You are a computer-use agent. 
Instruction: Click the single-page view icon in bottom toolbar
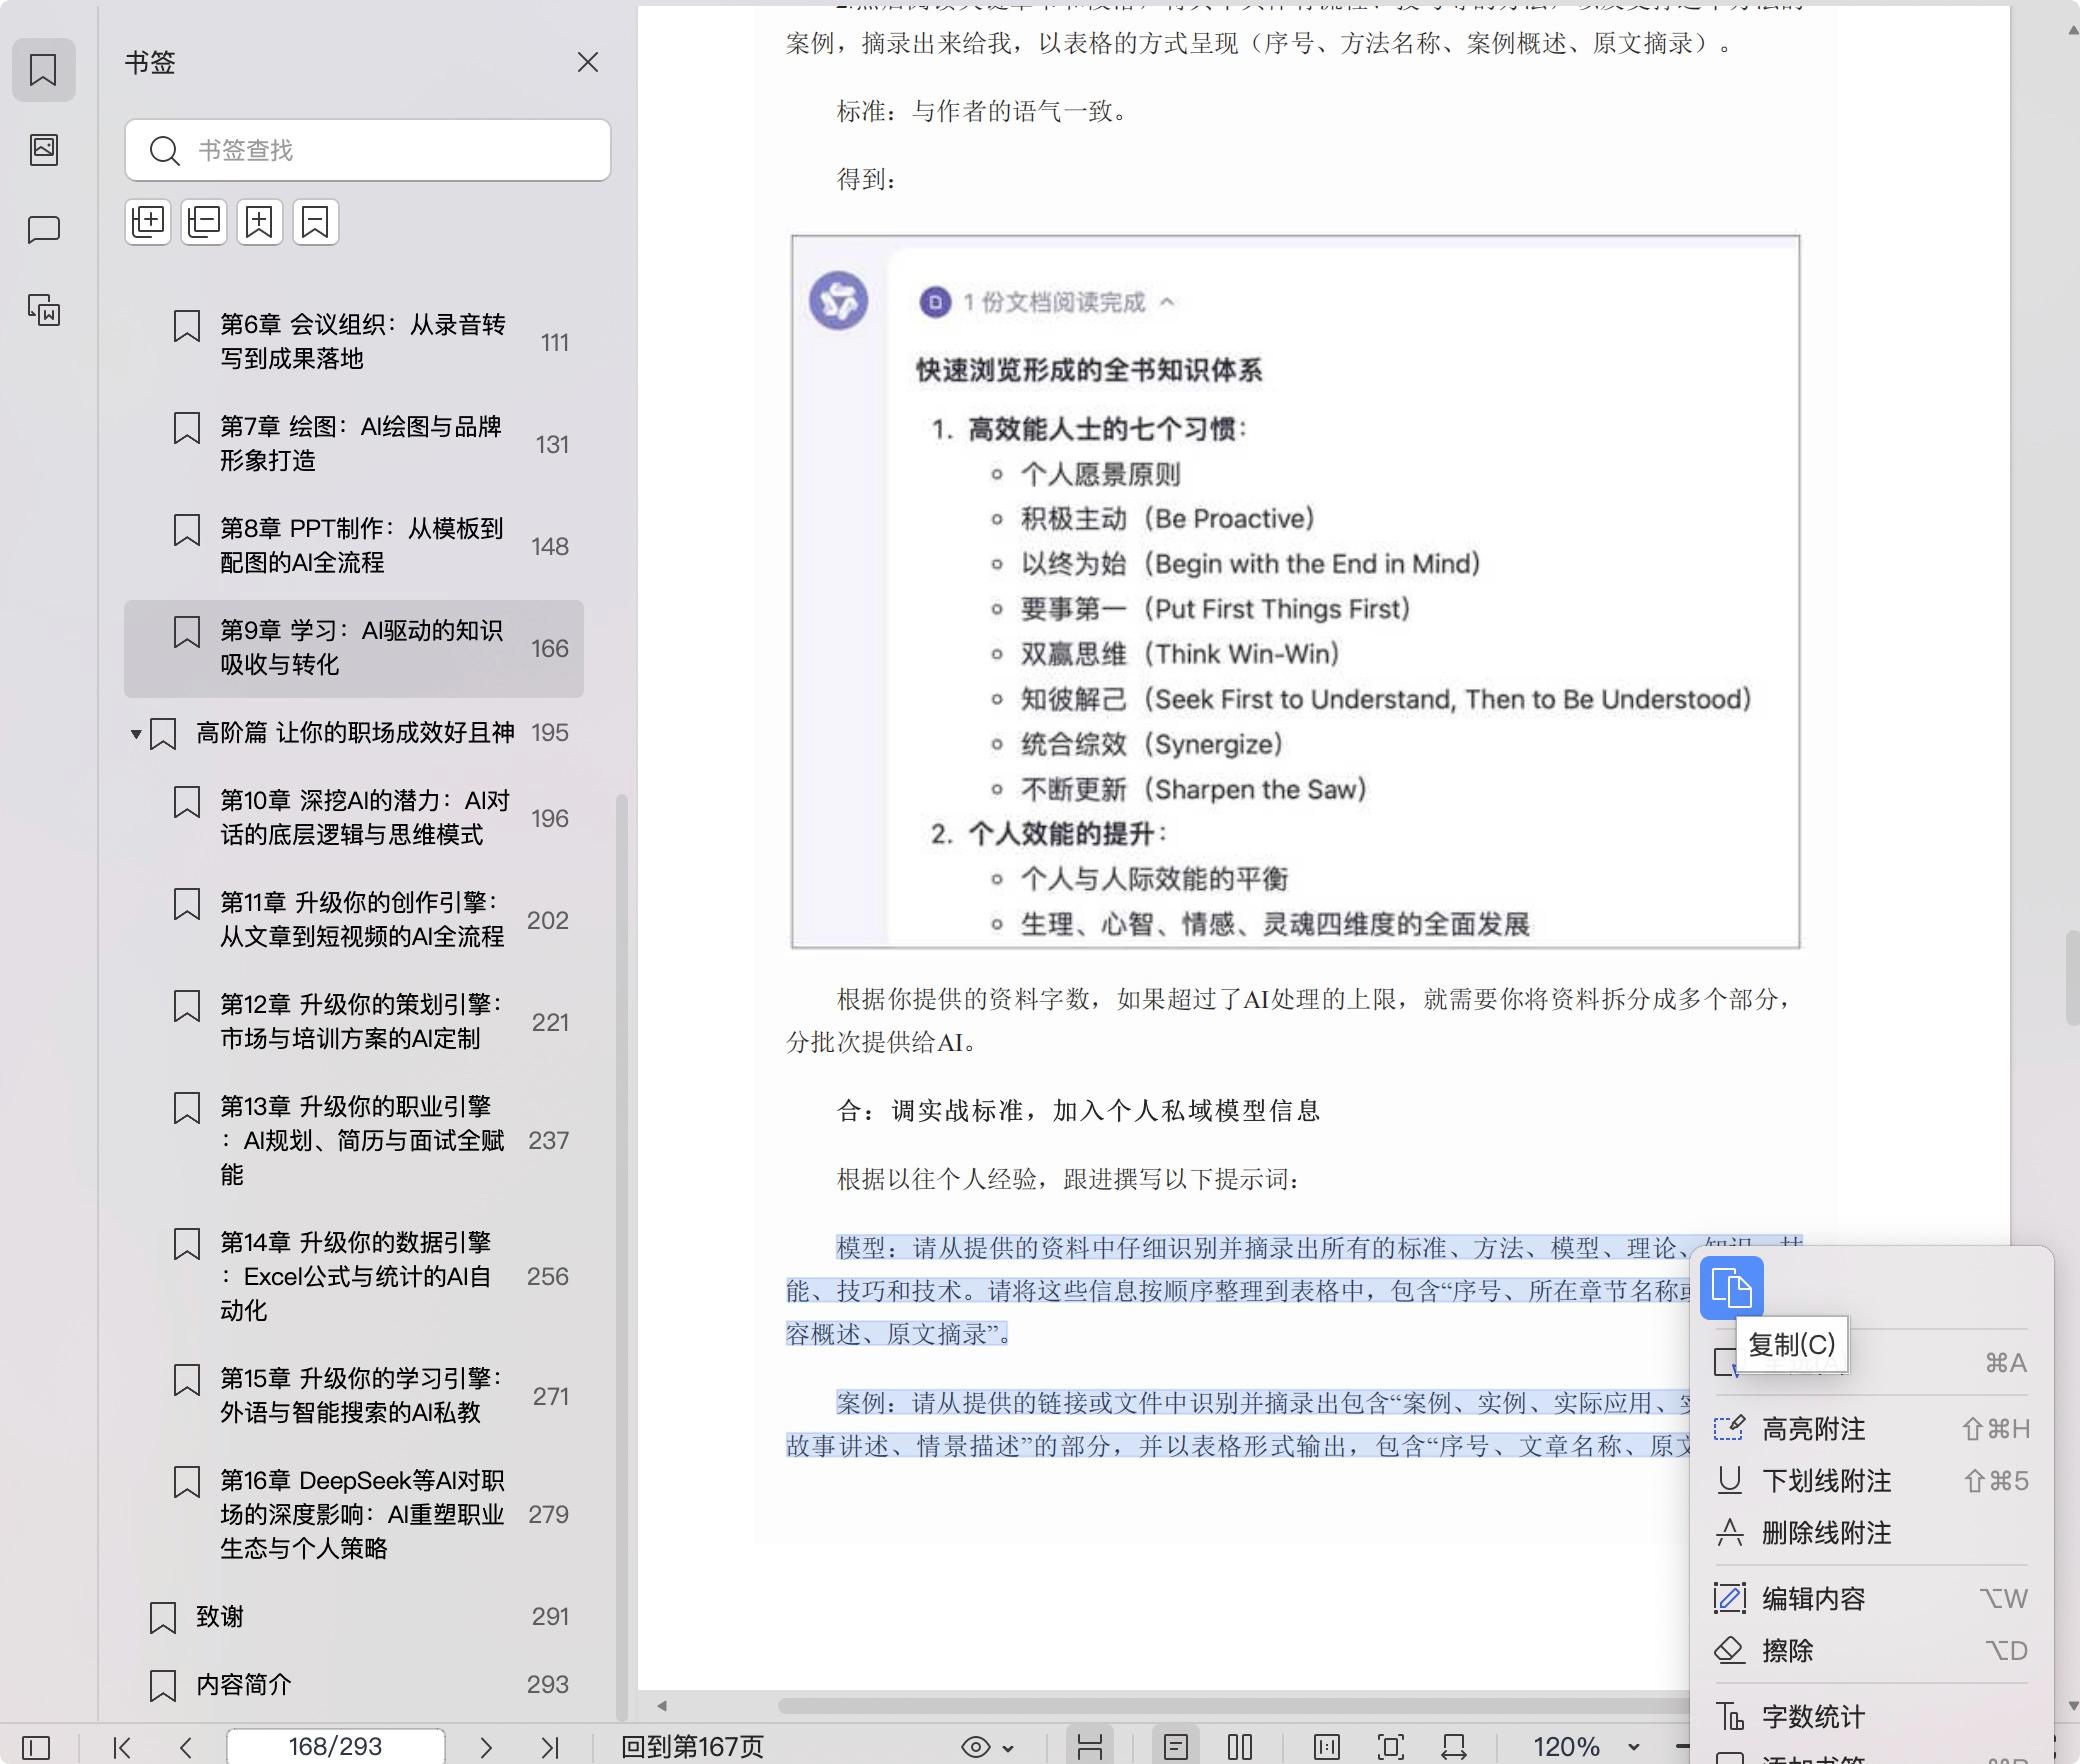click(1177, 1747)
